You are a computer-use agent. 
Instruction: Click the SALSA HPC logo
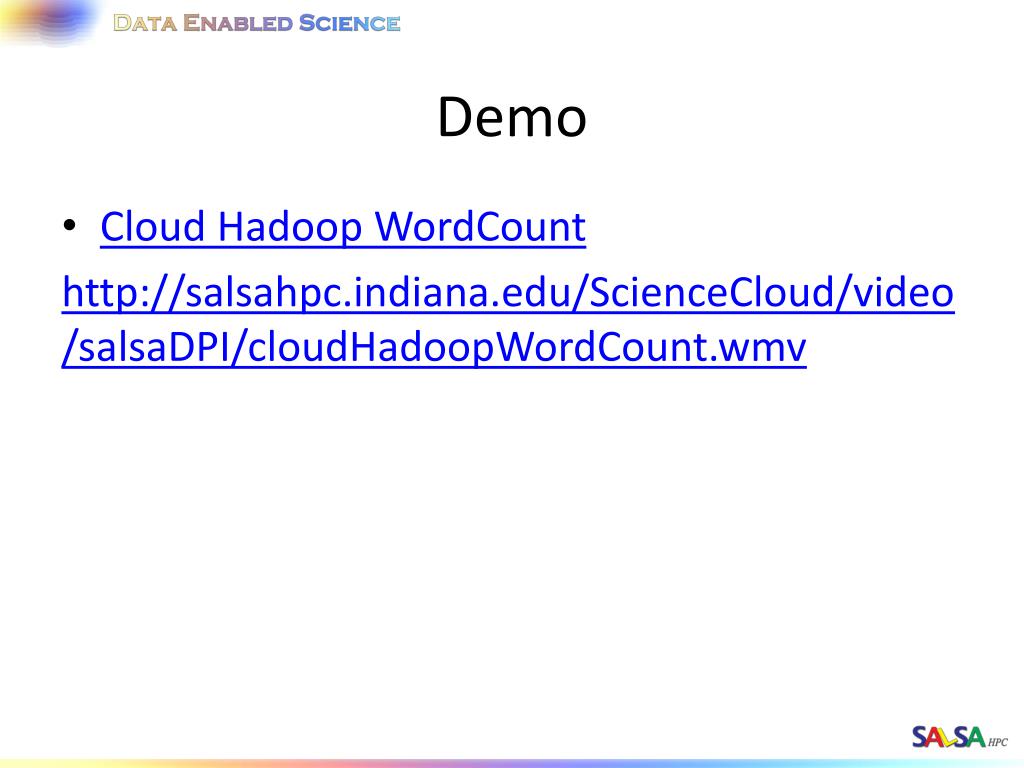pyautogui.click(x=959, y=737)
